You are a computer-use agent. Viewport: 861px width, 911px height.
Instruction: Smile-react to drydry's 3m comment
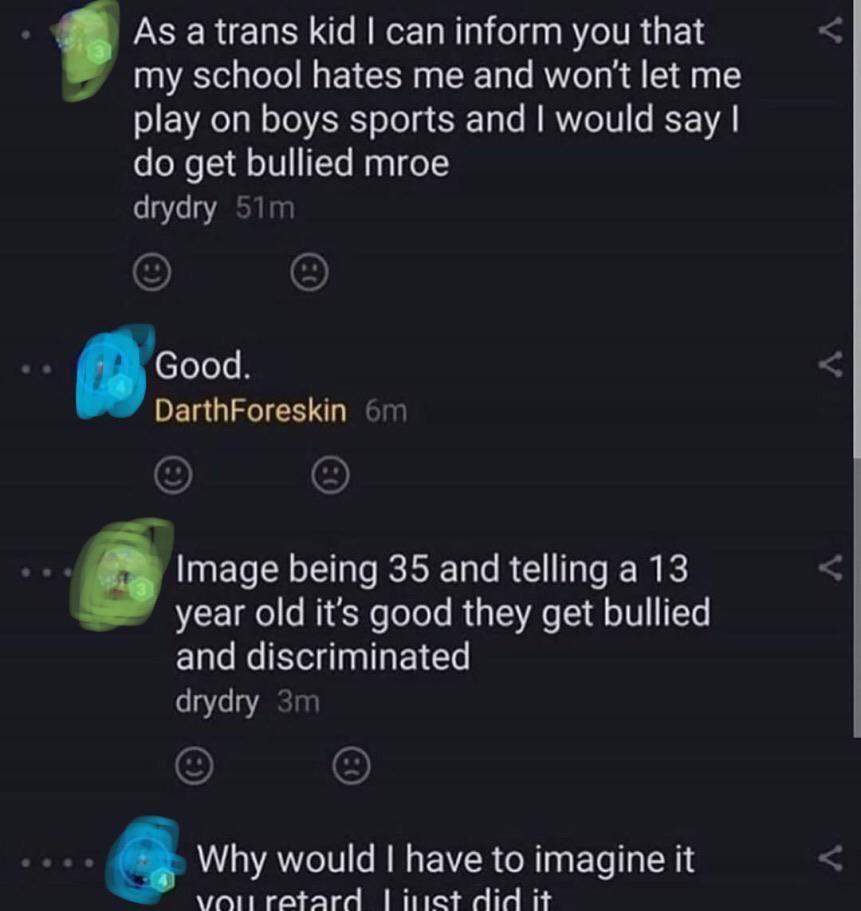click(x=195, y=766)
